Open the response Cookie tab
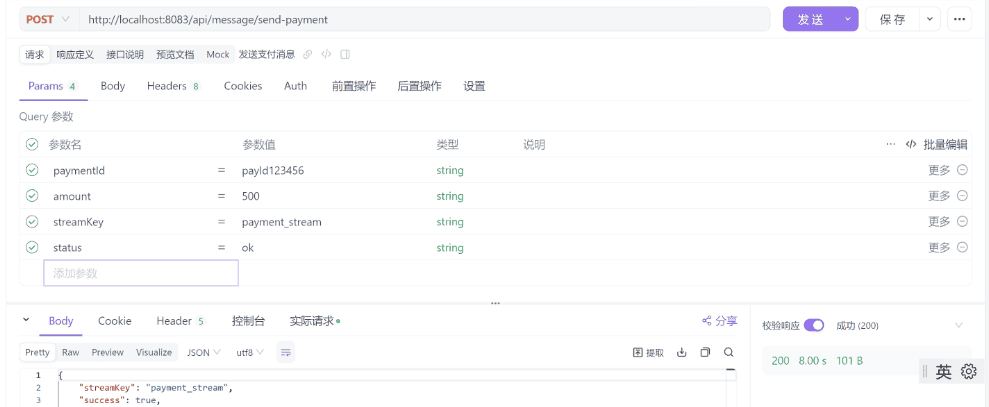This screenshot has width=989, height=407. (x=115, y=321)
